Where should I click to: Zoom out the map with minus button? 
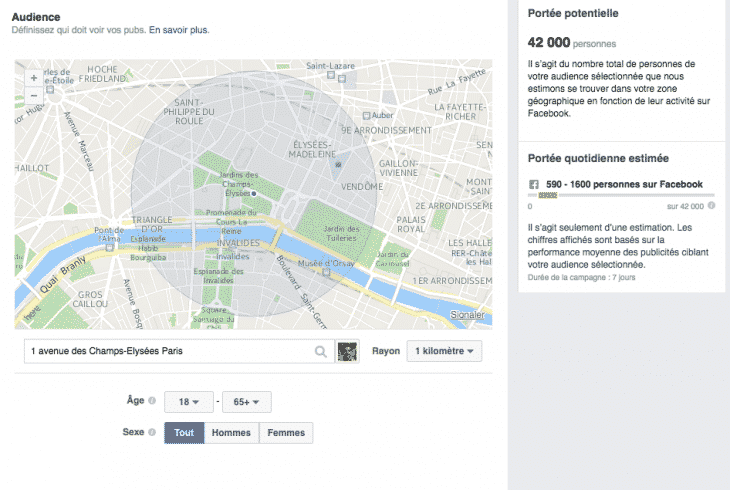click(x=34, y=95)
